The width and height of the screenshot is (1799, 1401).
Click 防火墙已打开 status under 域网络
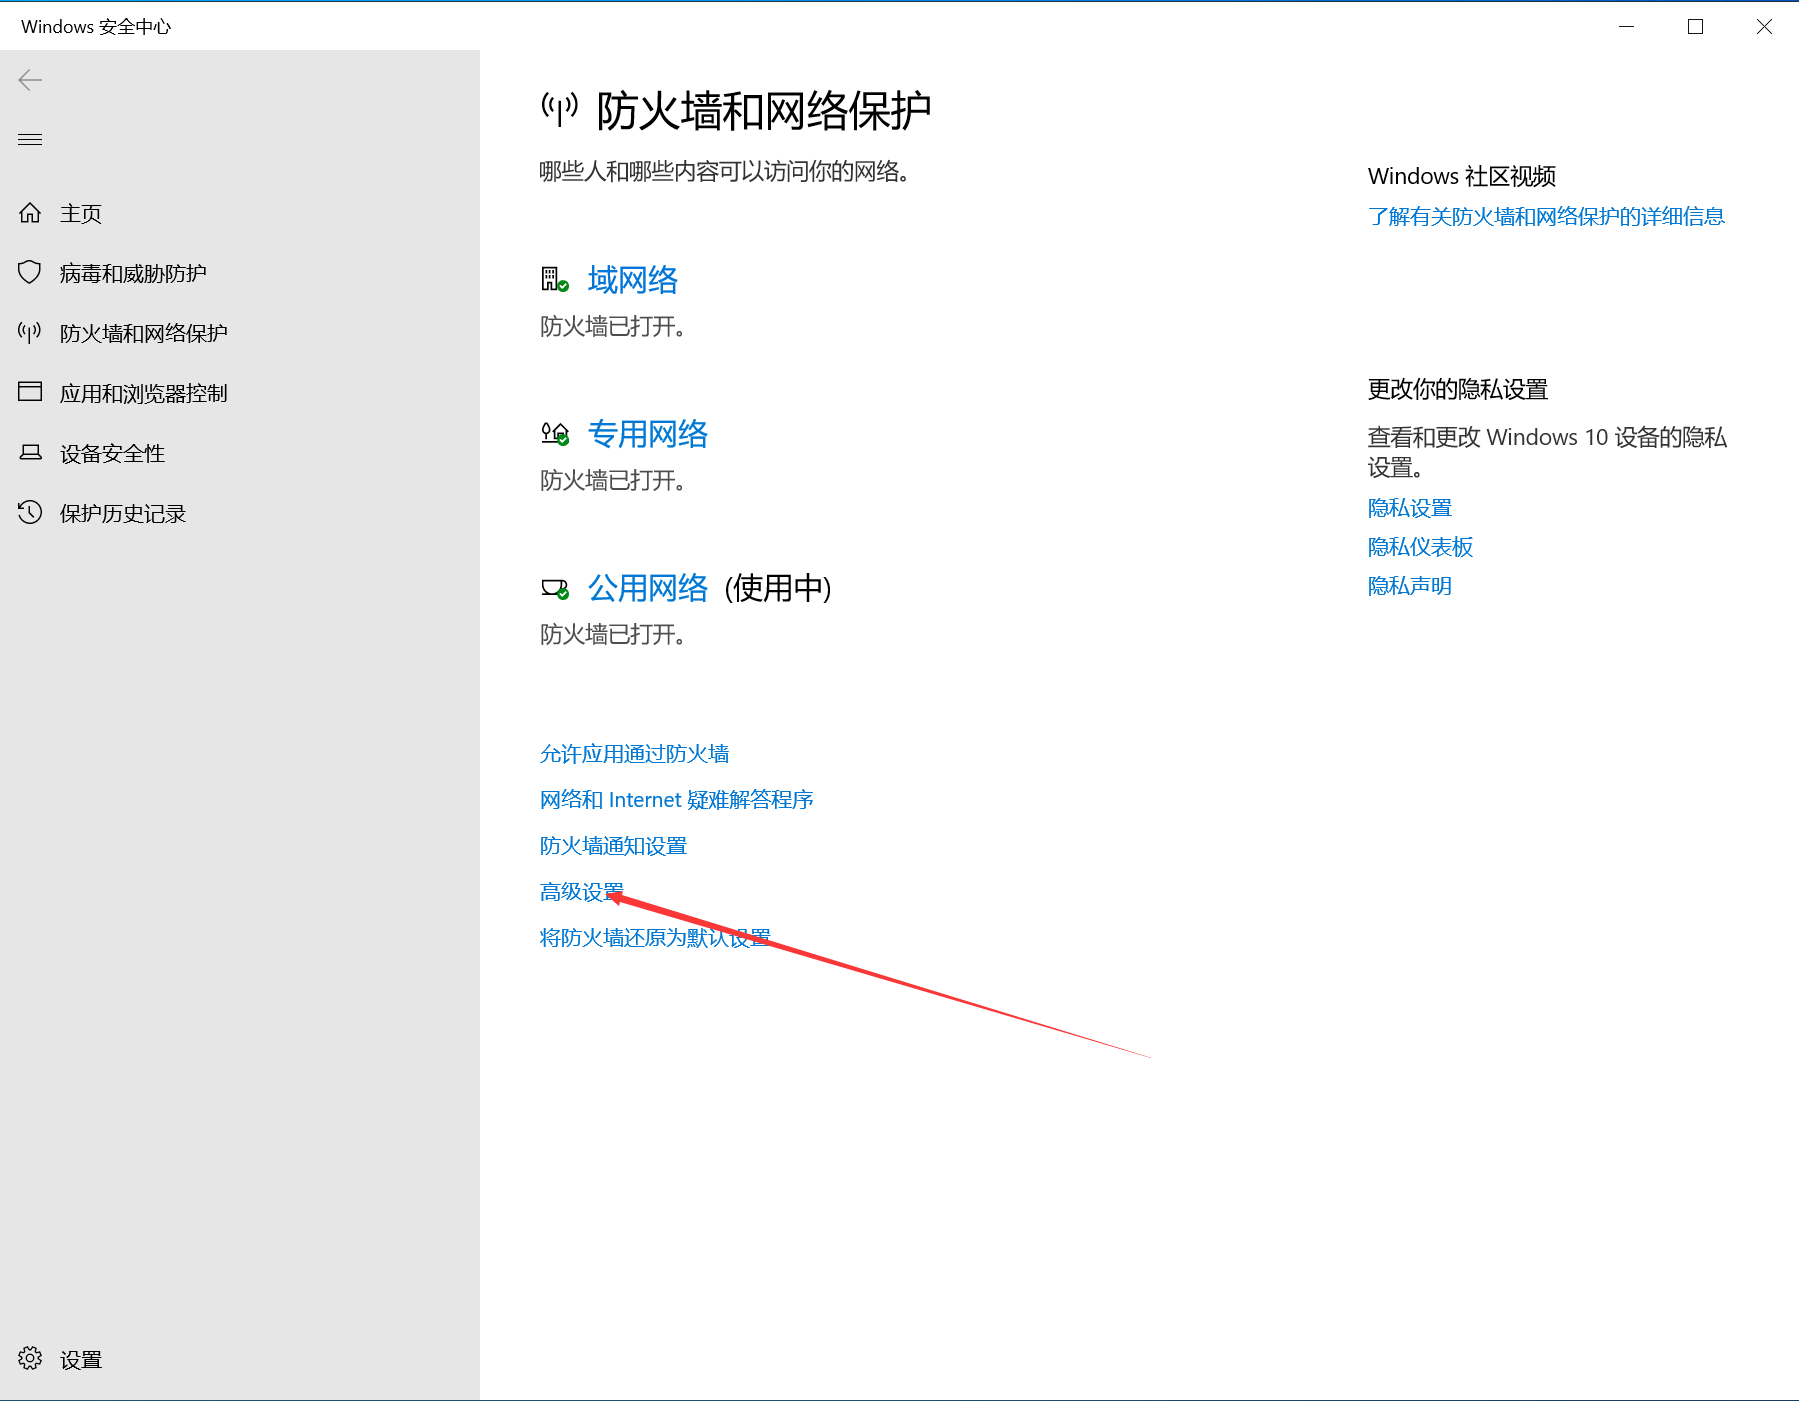(613, 327)
